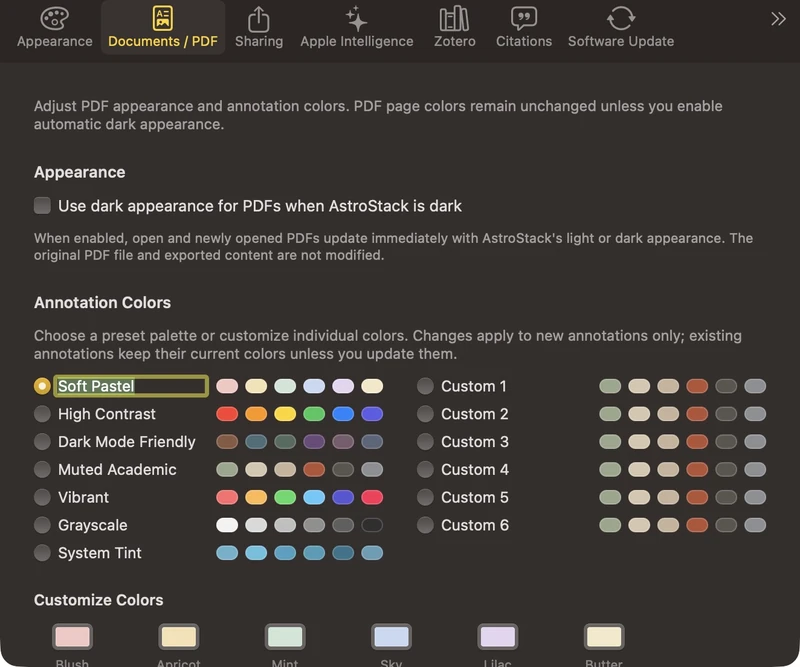Open the Sky color well

(x=391, y=636)
